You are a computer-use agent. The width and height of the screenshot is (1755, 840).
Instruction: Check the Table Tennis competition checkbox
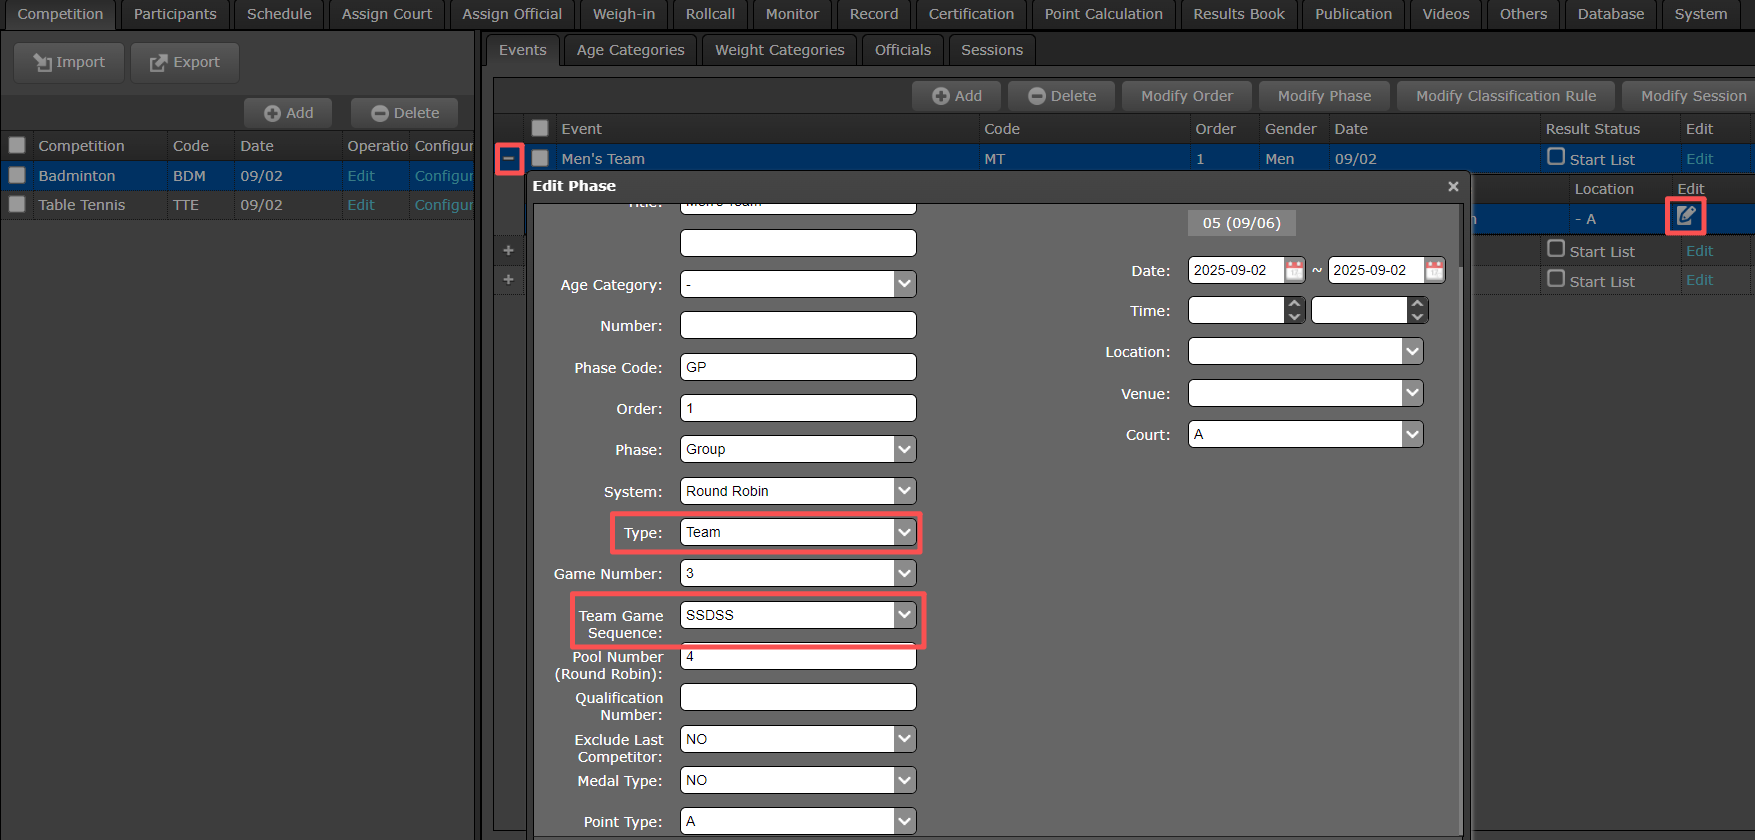point(17,204)
